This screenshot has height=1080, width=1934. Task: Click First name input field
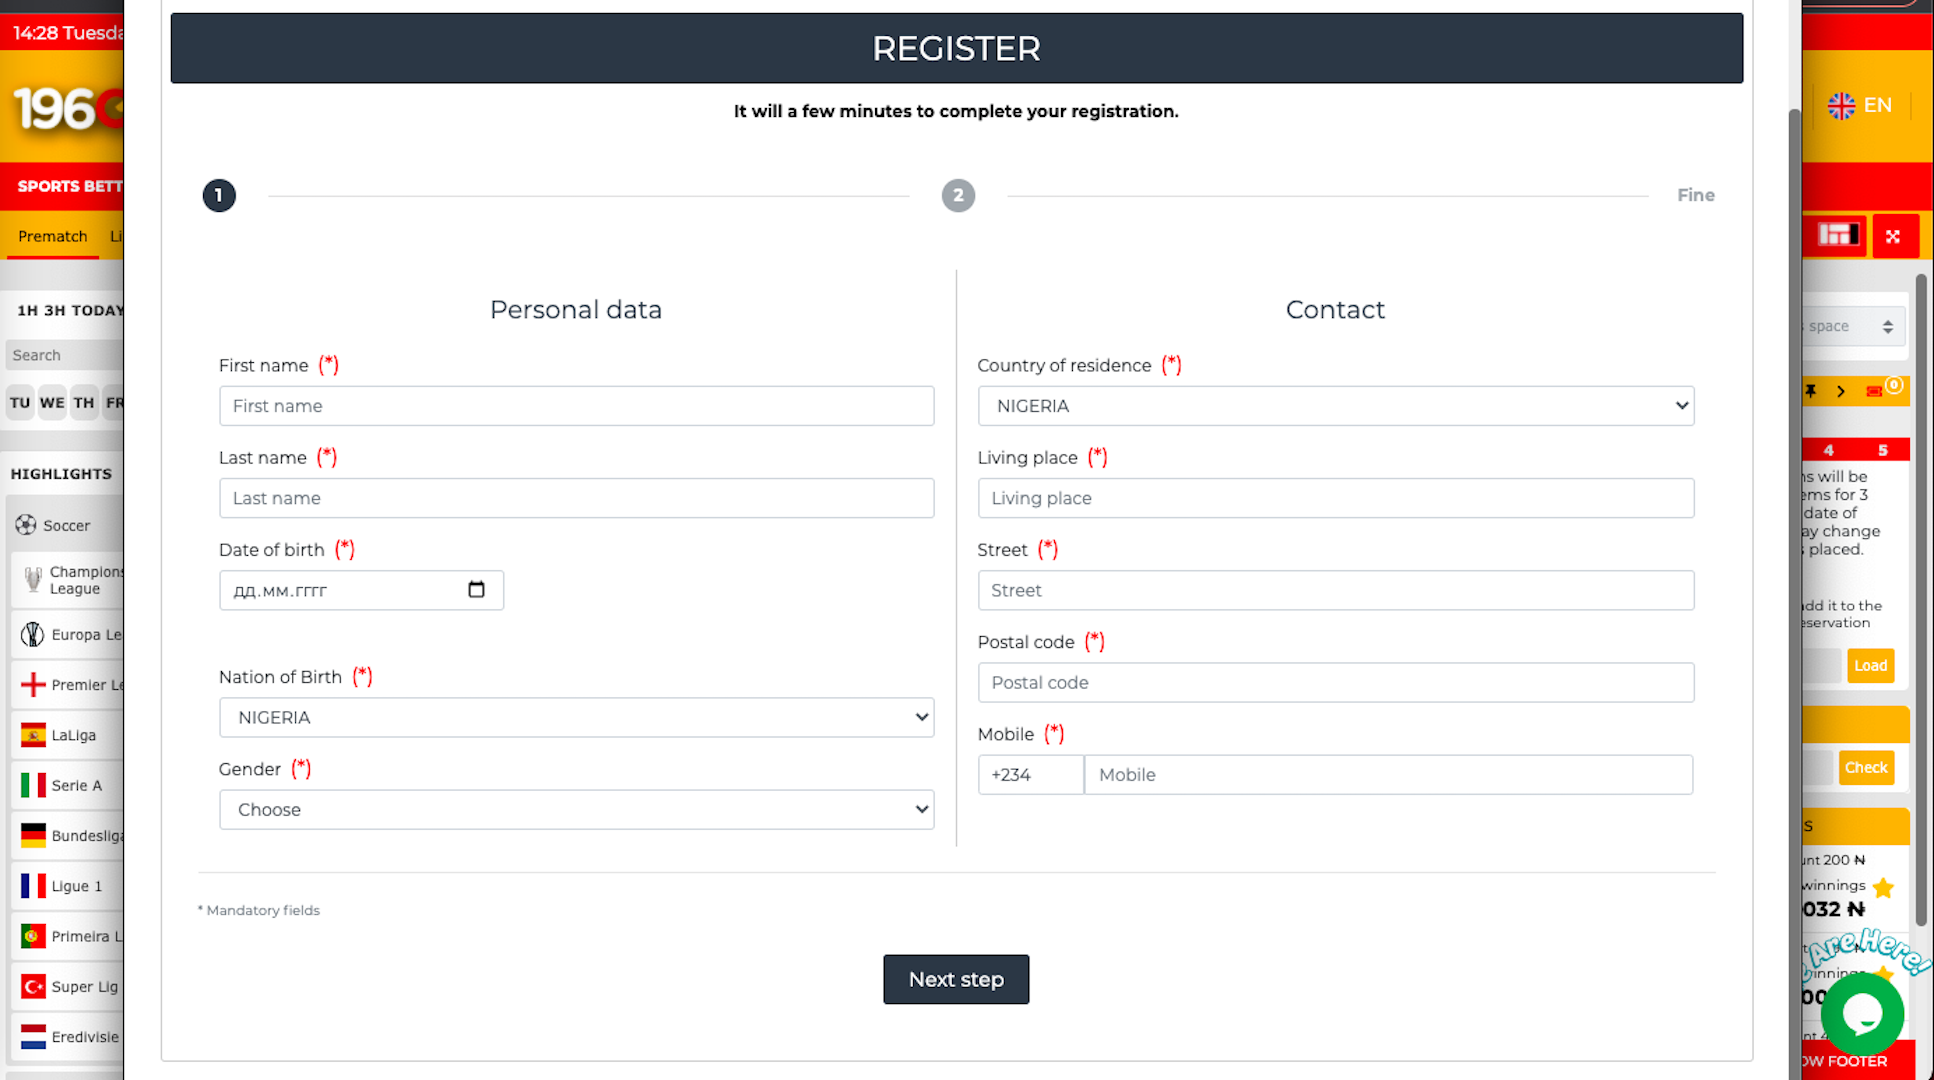pyautogui.click(x=575, y=405)
